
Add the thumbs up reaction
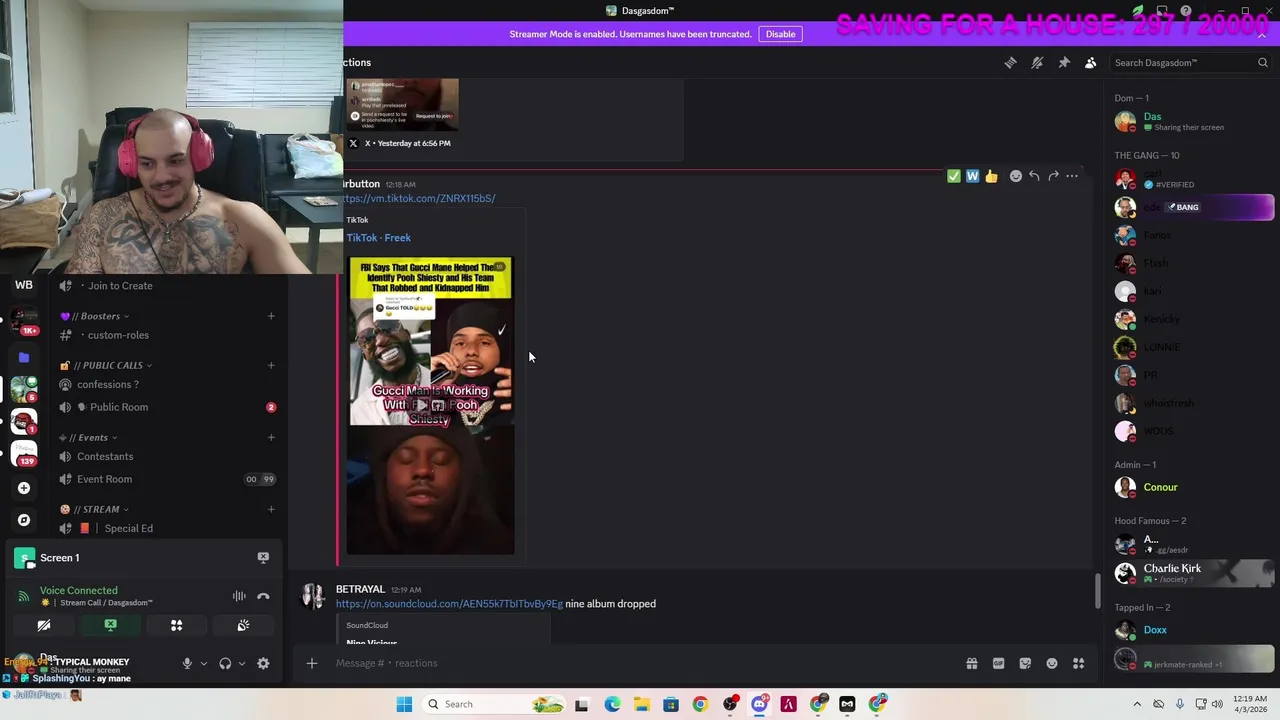991,176
